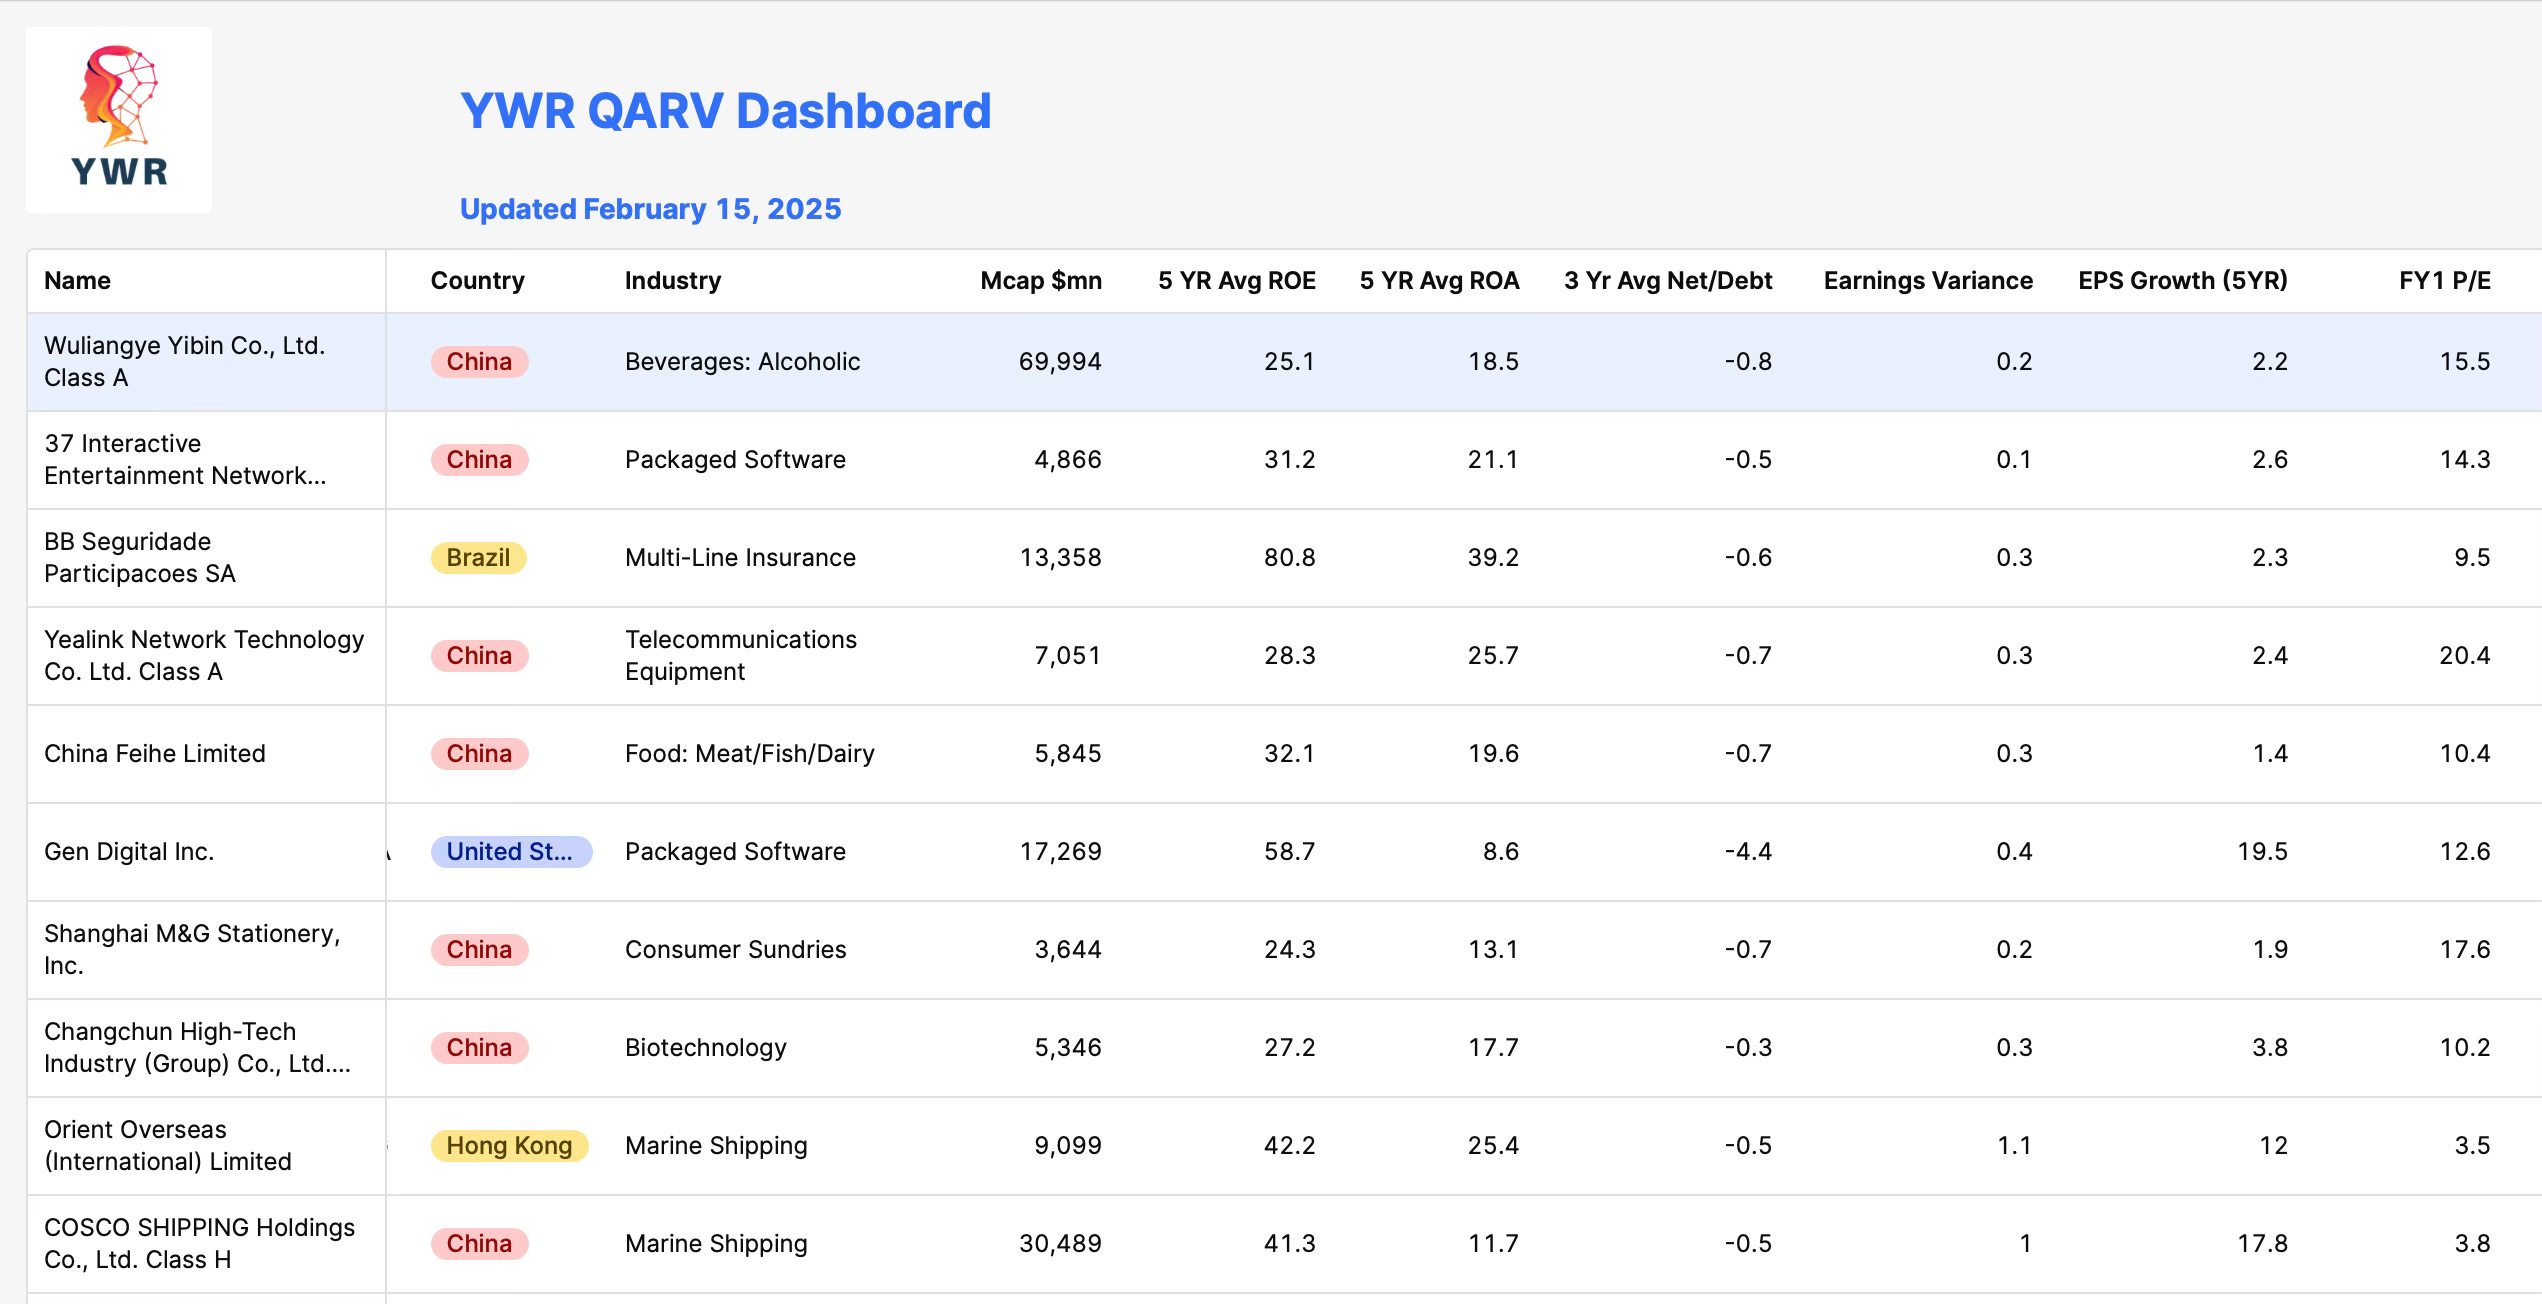Image resolution: width=2542 pixels, height=1304 pixels.
Task: Sort by 5 YR Avg ROE header
Action: pos(1237,281)
